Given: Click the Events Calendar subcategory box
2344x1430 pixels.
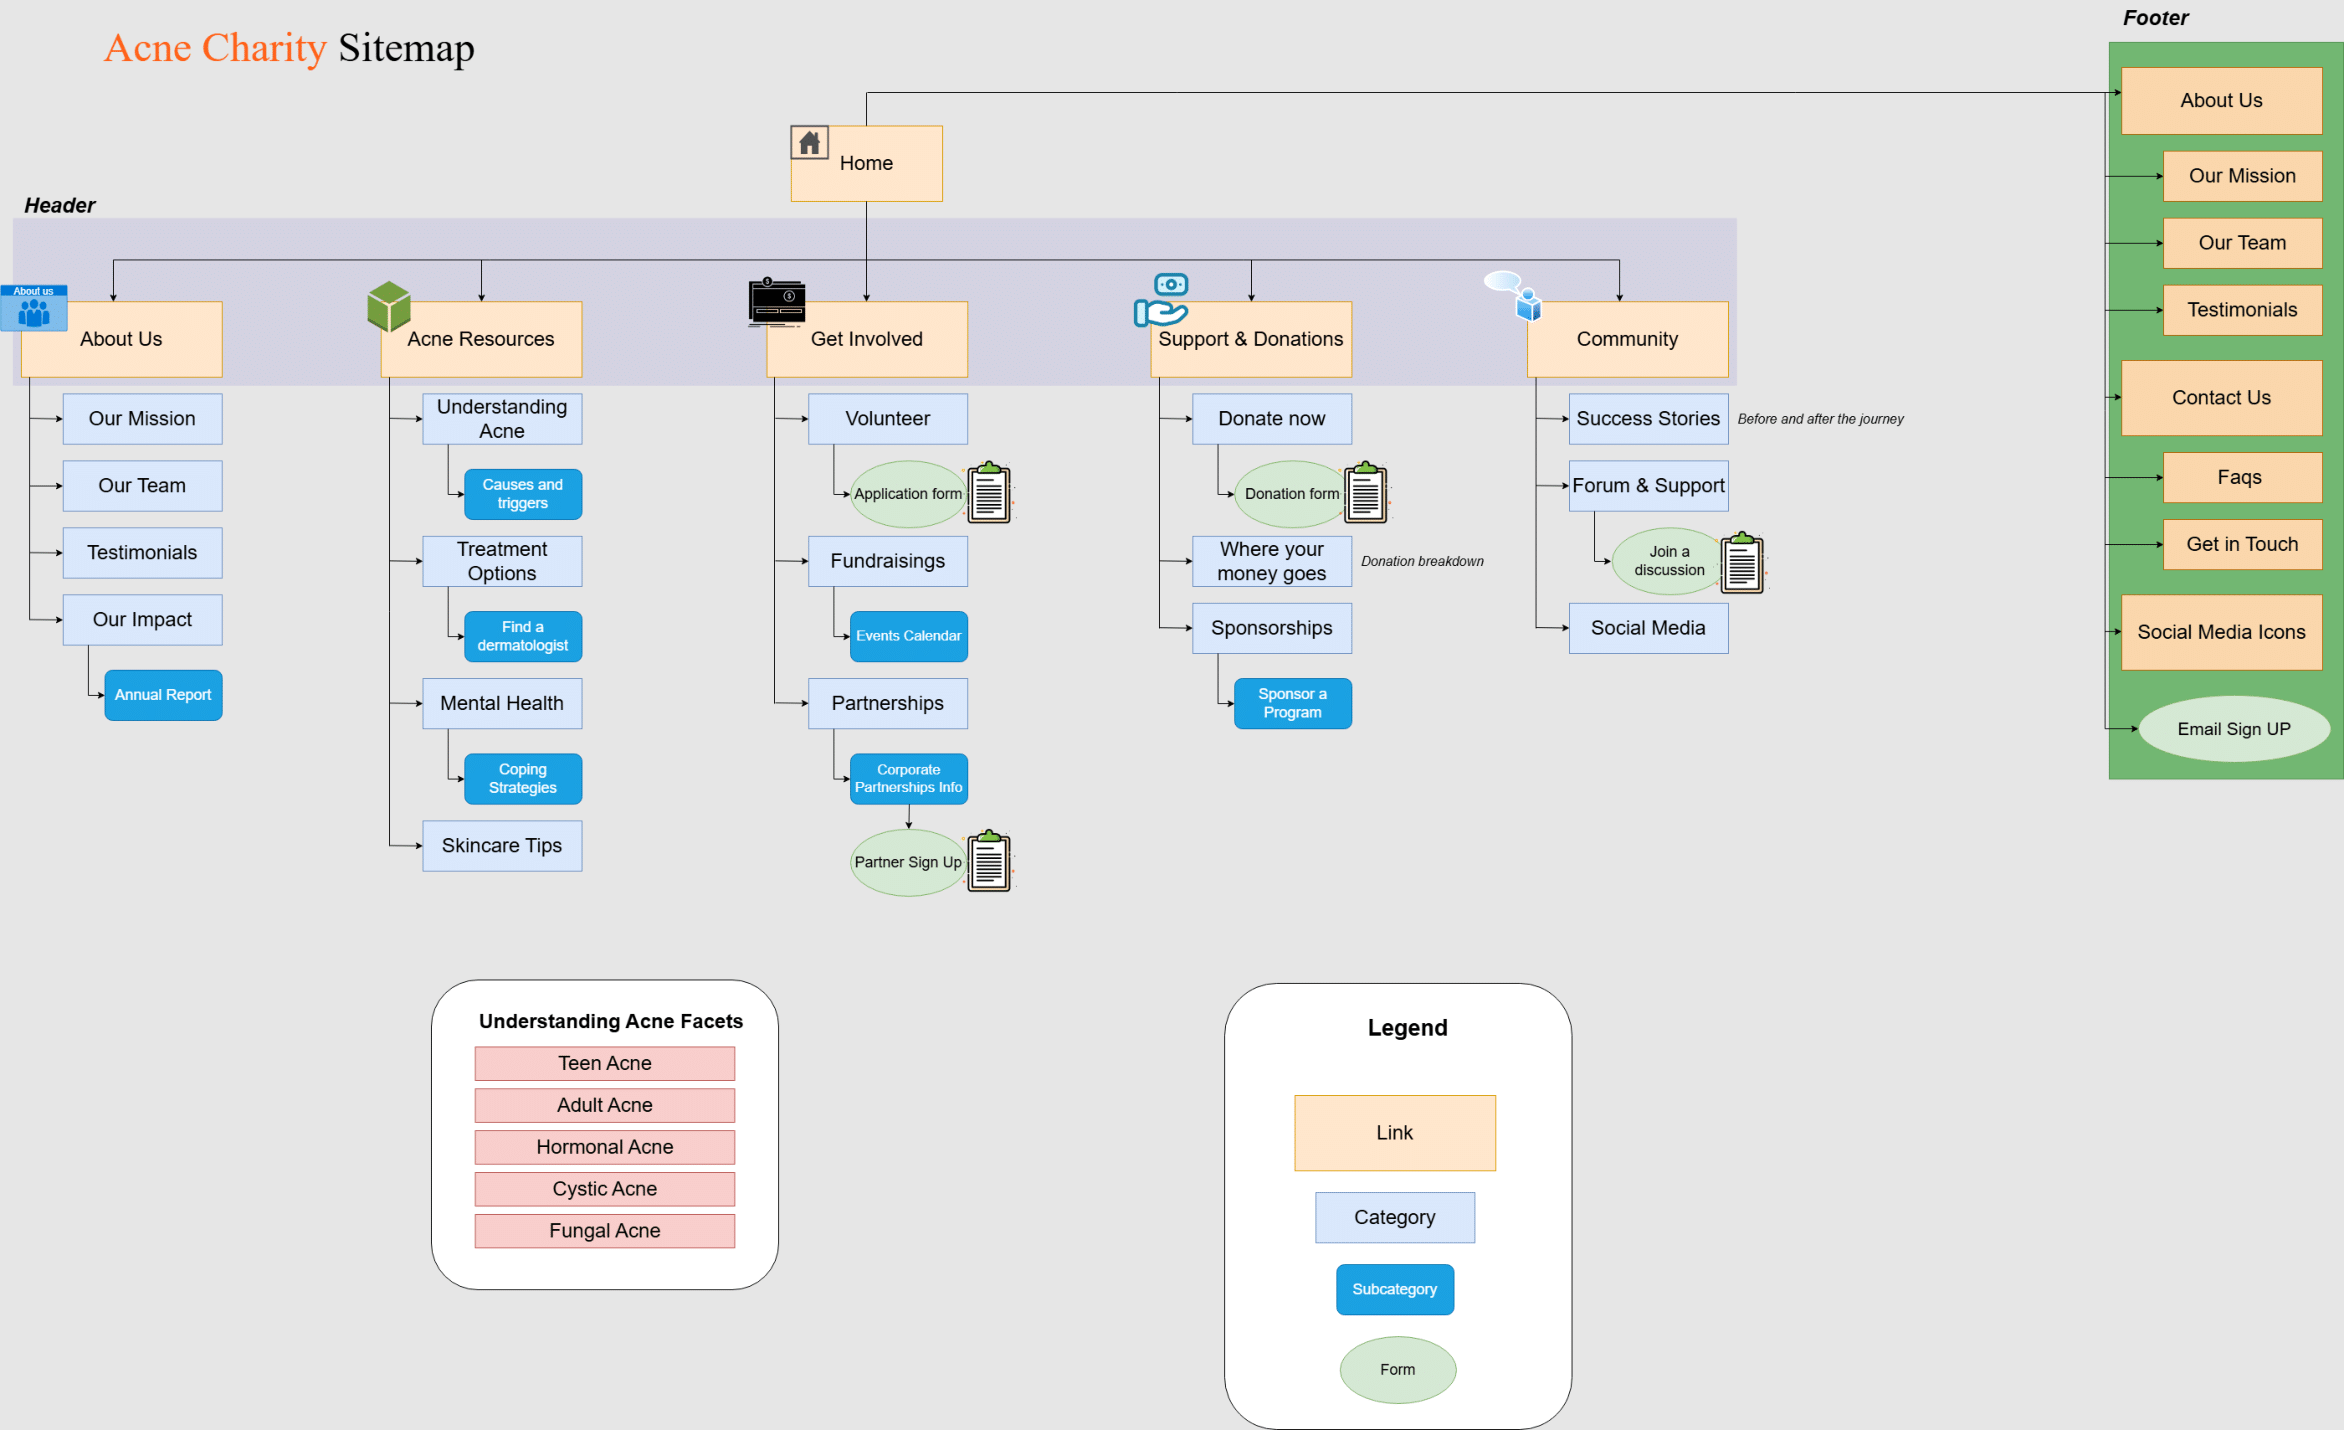Looking at the screenshot, I should 908,636.
